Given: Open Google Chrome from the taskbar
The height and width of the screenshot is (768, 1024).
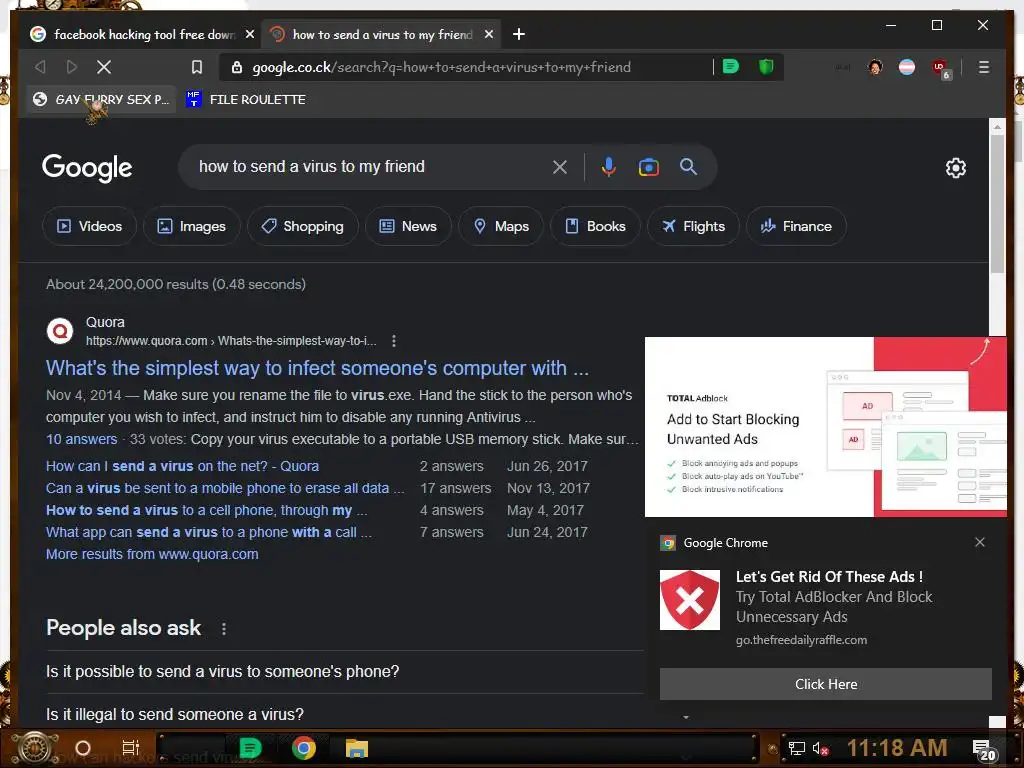Looking at the screenshot, I should (303, 748).
